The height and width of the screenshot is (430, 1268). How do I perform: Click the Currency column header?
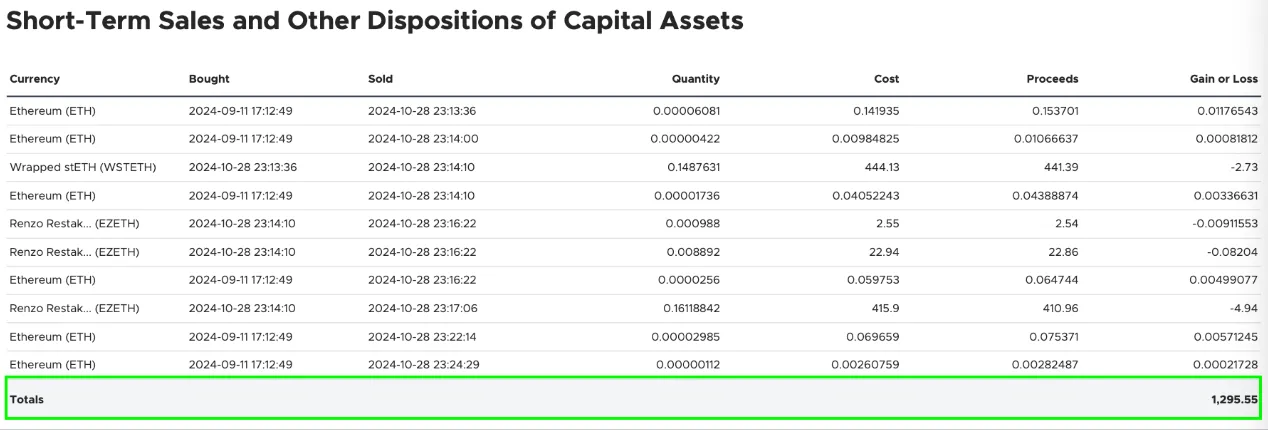point(34,79)
